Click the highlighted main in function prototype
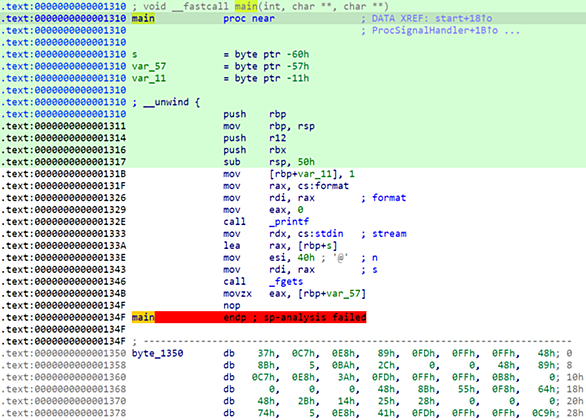Image resolution: width=586 pixels, height=420 pixels. click(246, 6)
